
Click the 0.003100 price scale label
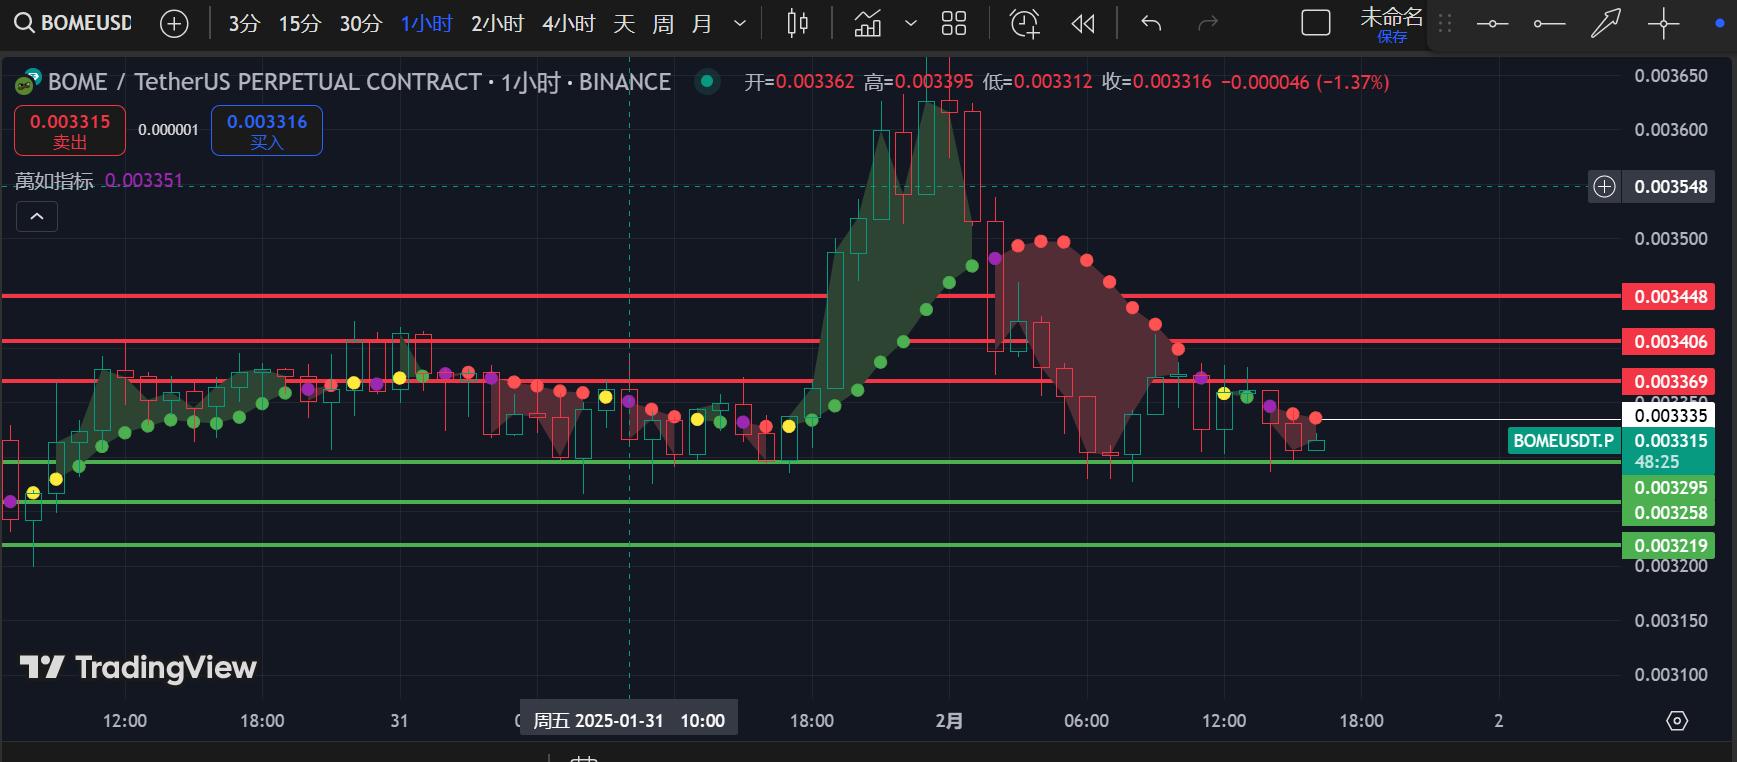tap(1671, 675)
